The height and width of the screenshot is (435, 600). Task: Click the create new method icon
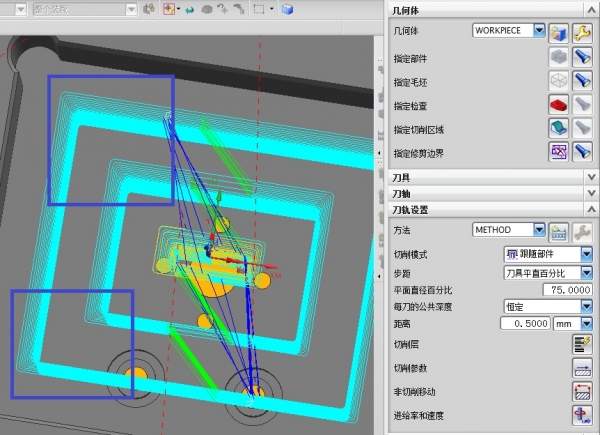tap(558, 232)
